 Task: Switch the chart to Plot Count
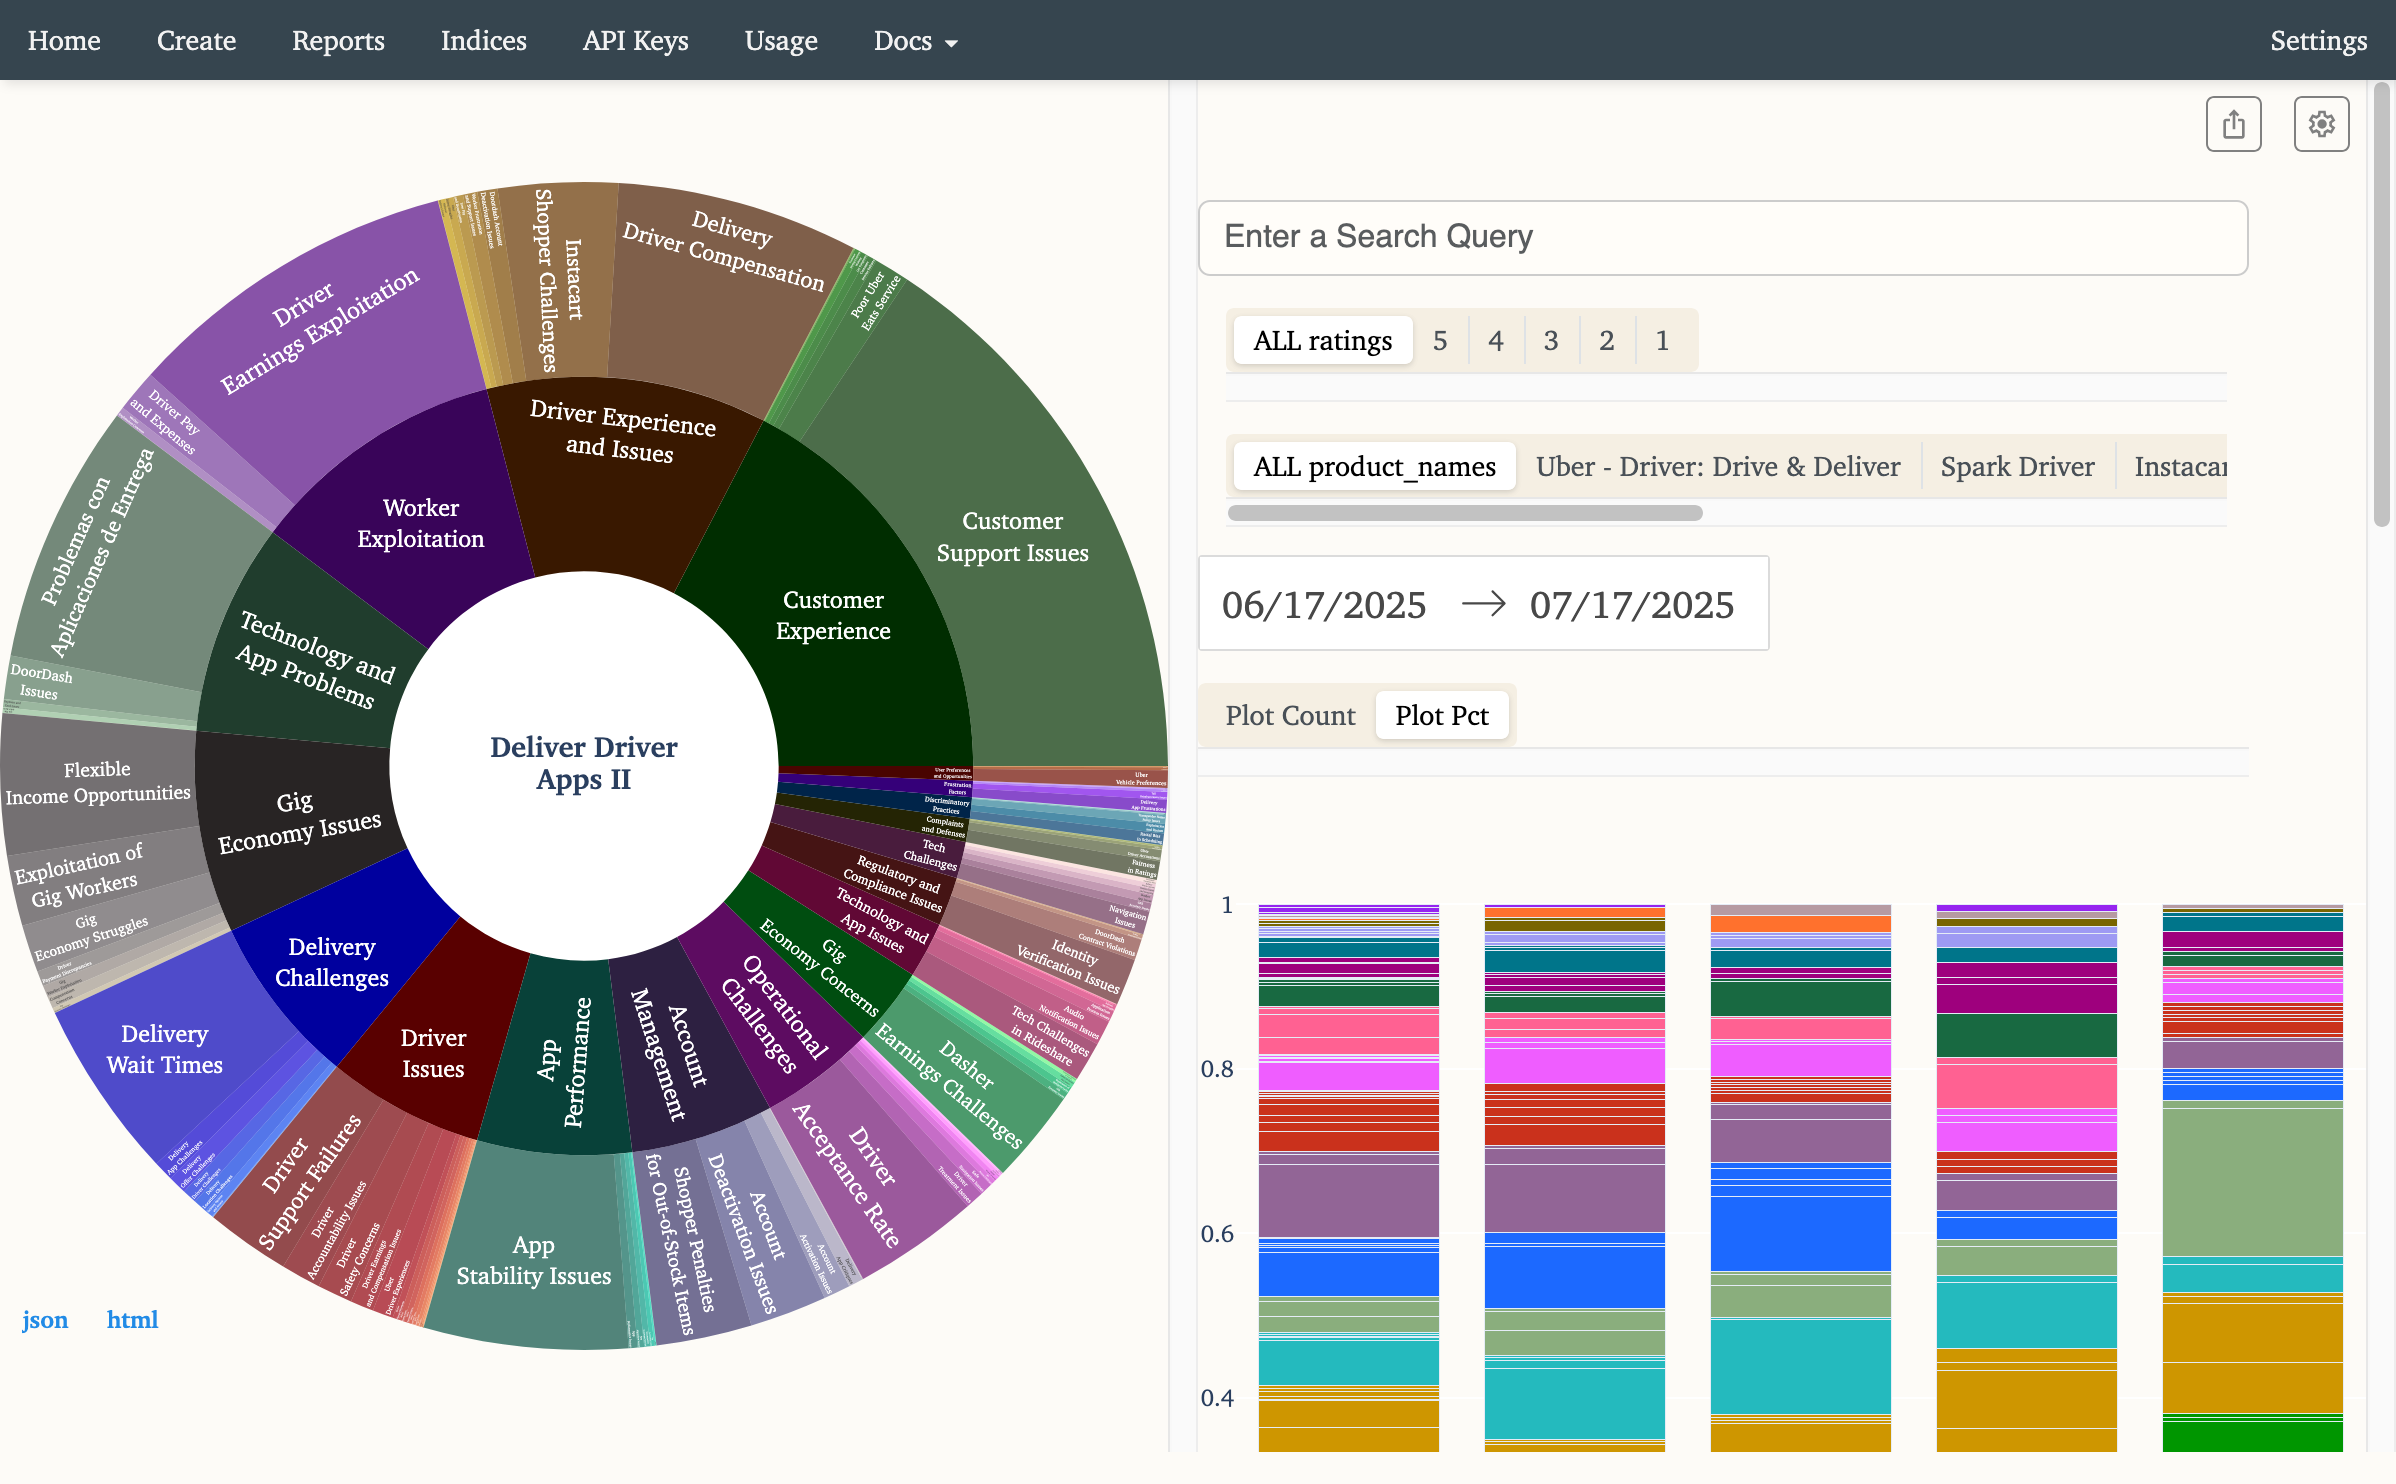[x=1291, y=715]
